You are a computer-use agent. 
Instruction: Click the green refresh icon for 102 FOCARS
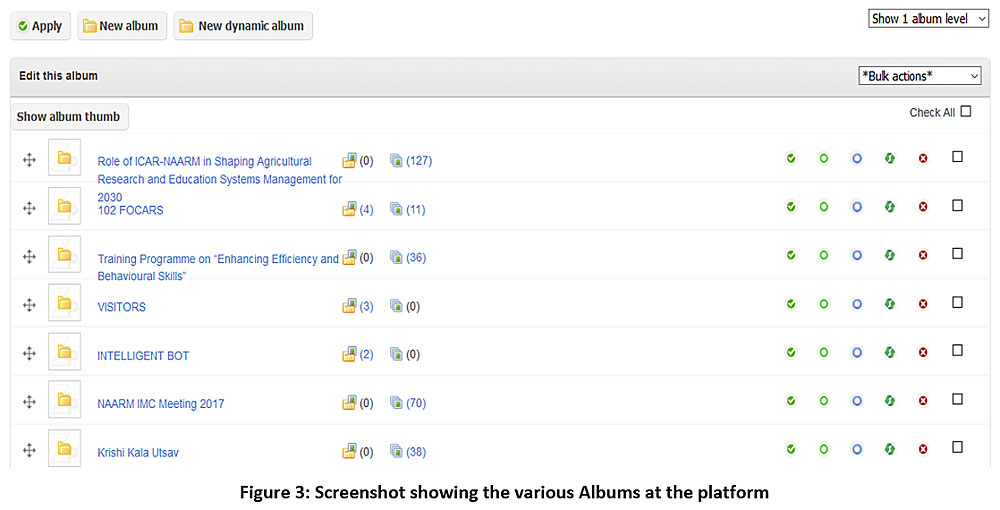890,207
